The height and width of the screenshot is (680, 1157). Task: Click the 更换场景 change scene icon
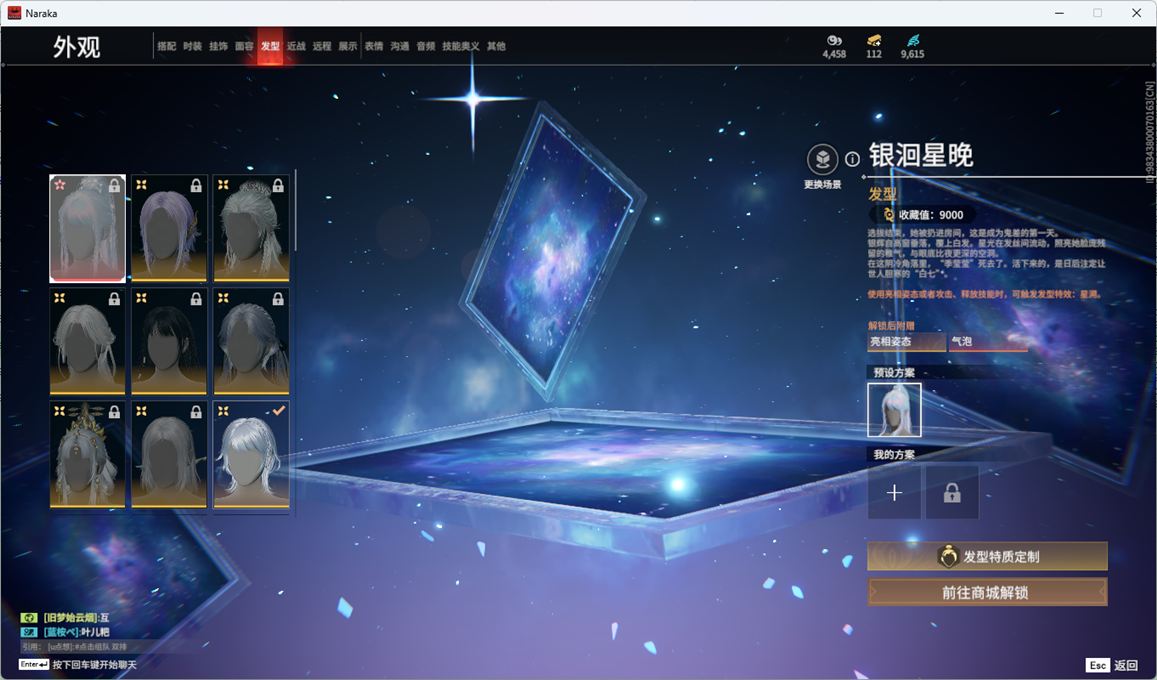tap(823, 159)
